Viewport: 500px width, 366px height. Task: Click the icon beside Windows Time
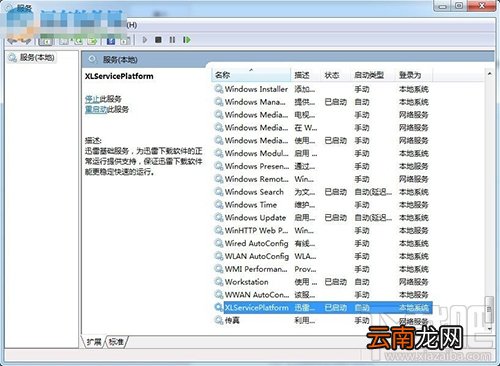[x=219, y=205]
